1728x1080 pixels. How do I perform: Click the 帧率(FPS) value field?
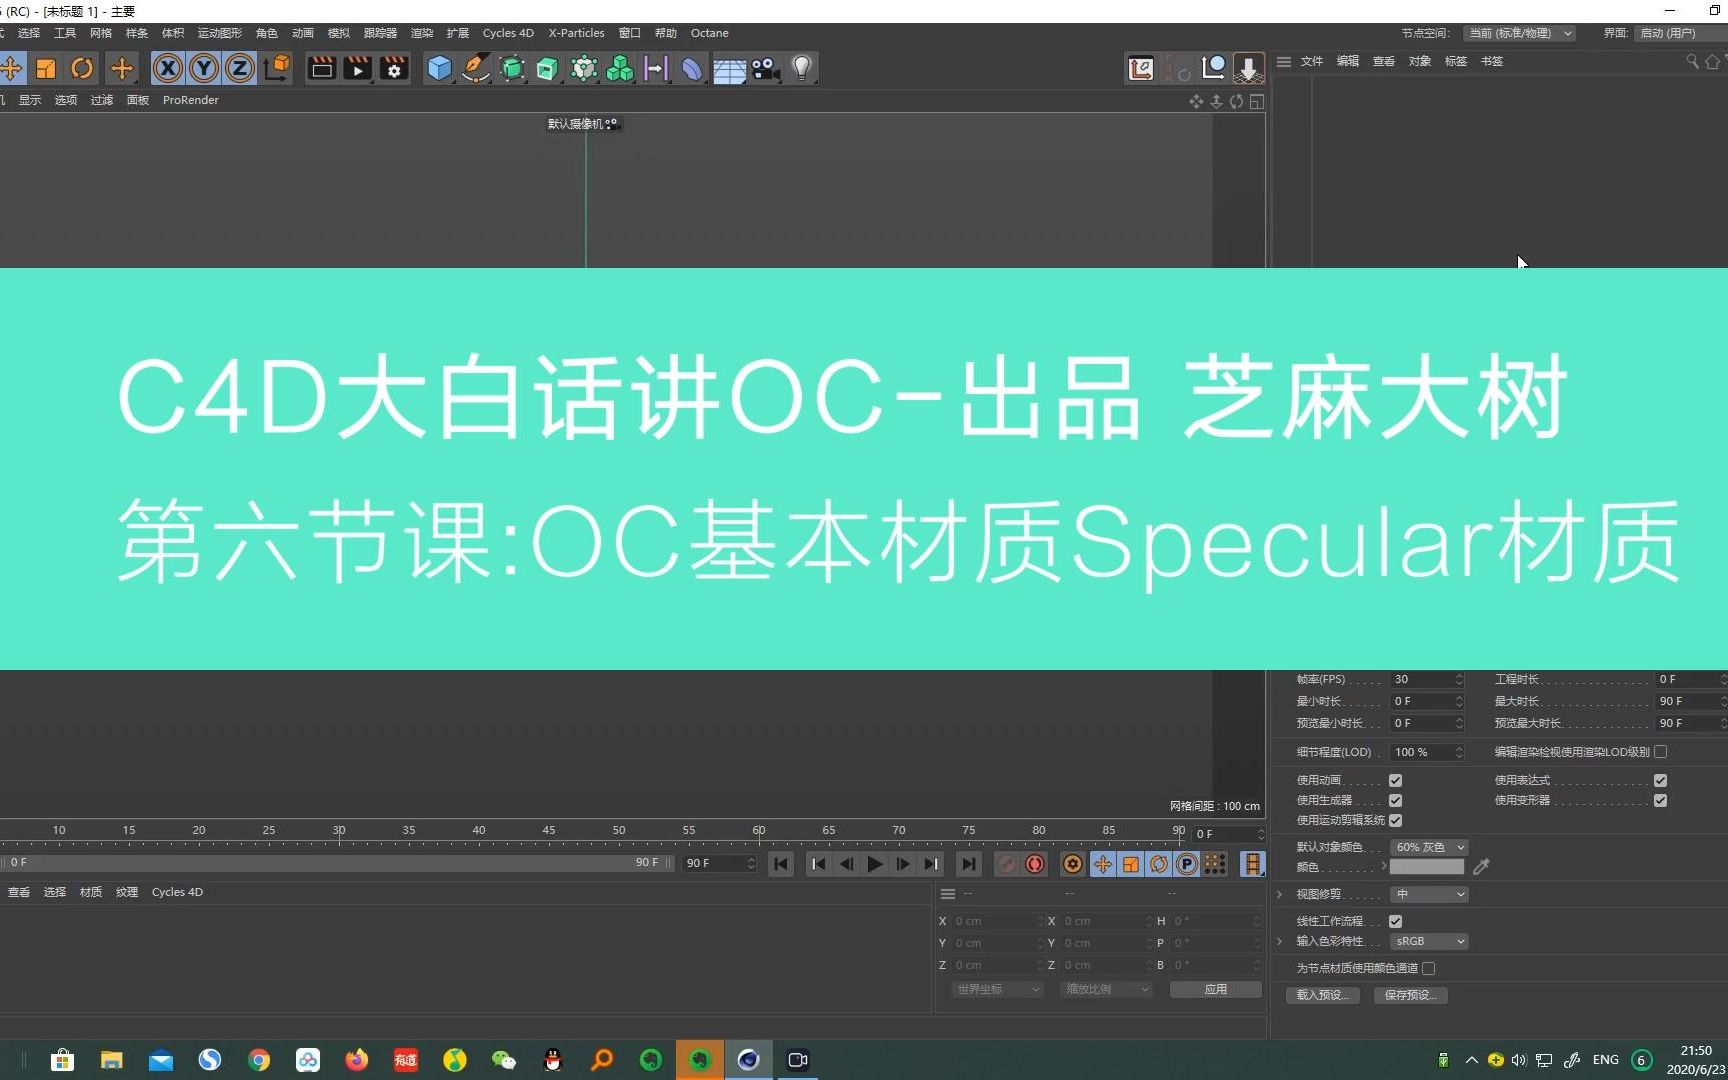tap(1427, 679)
